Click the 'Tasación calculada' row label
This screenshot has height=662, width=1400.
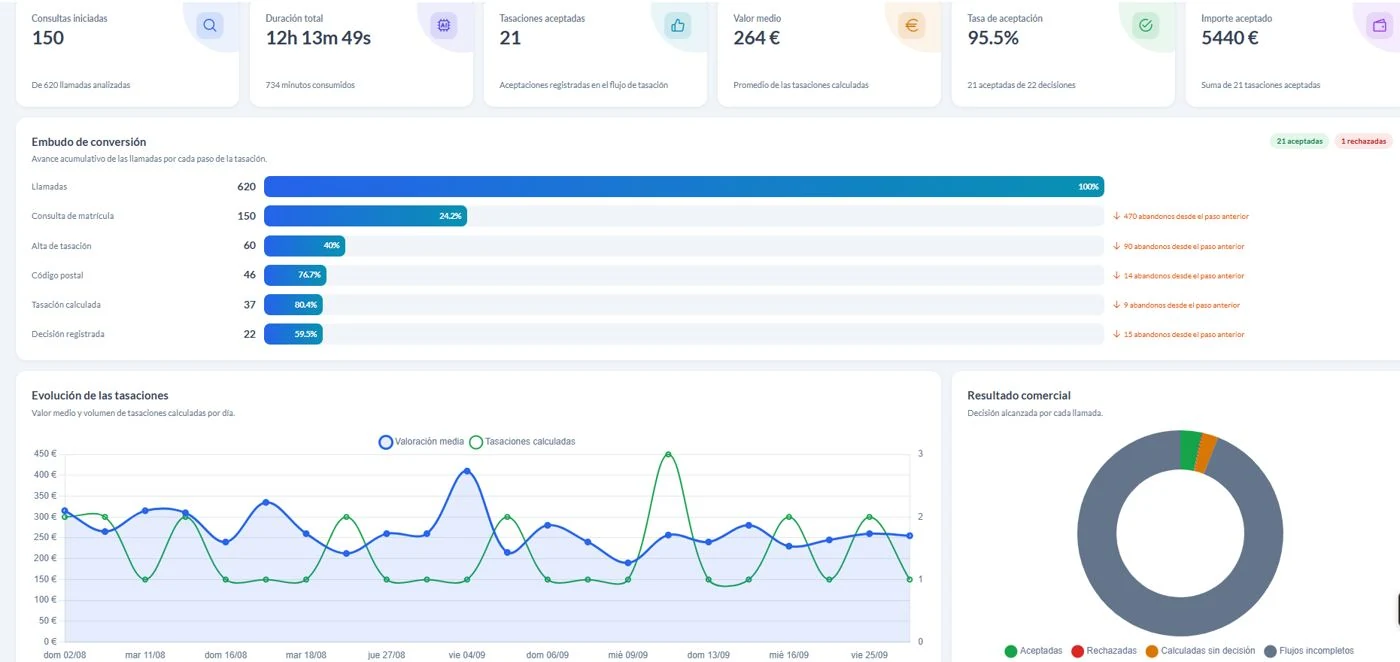click(x=66, y=305)
